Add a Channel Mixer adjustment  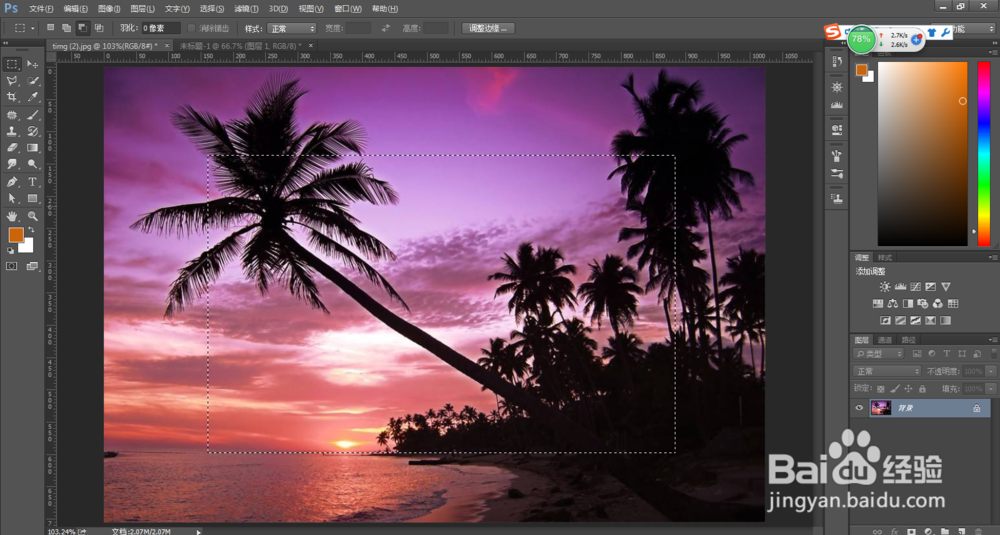(x=938, y=304)
